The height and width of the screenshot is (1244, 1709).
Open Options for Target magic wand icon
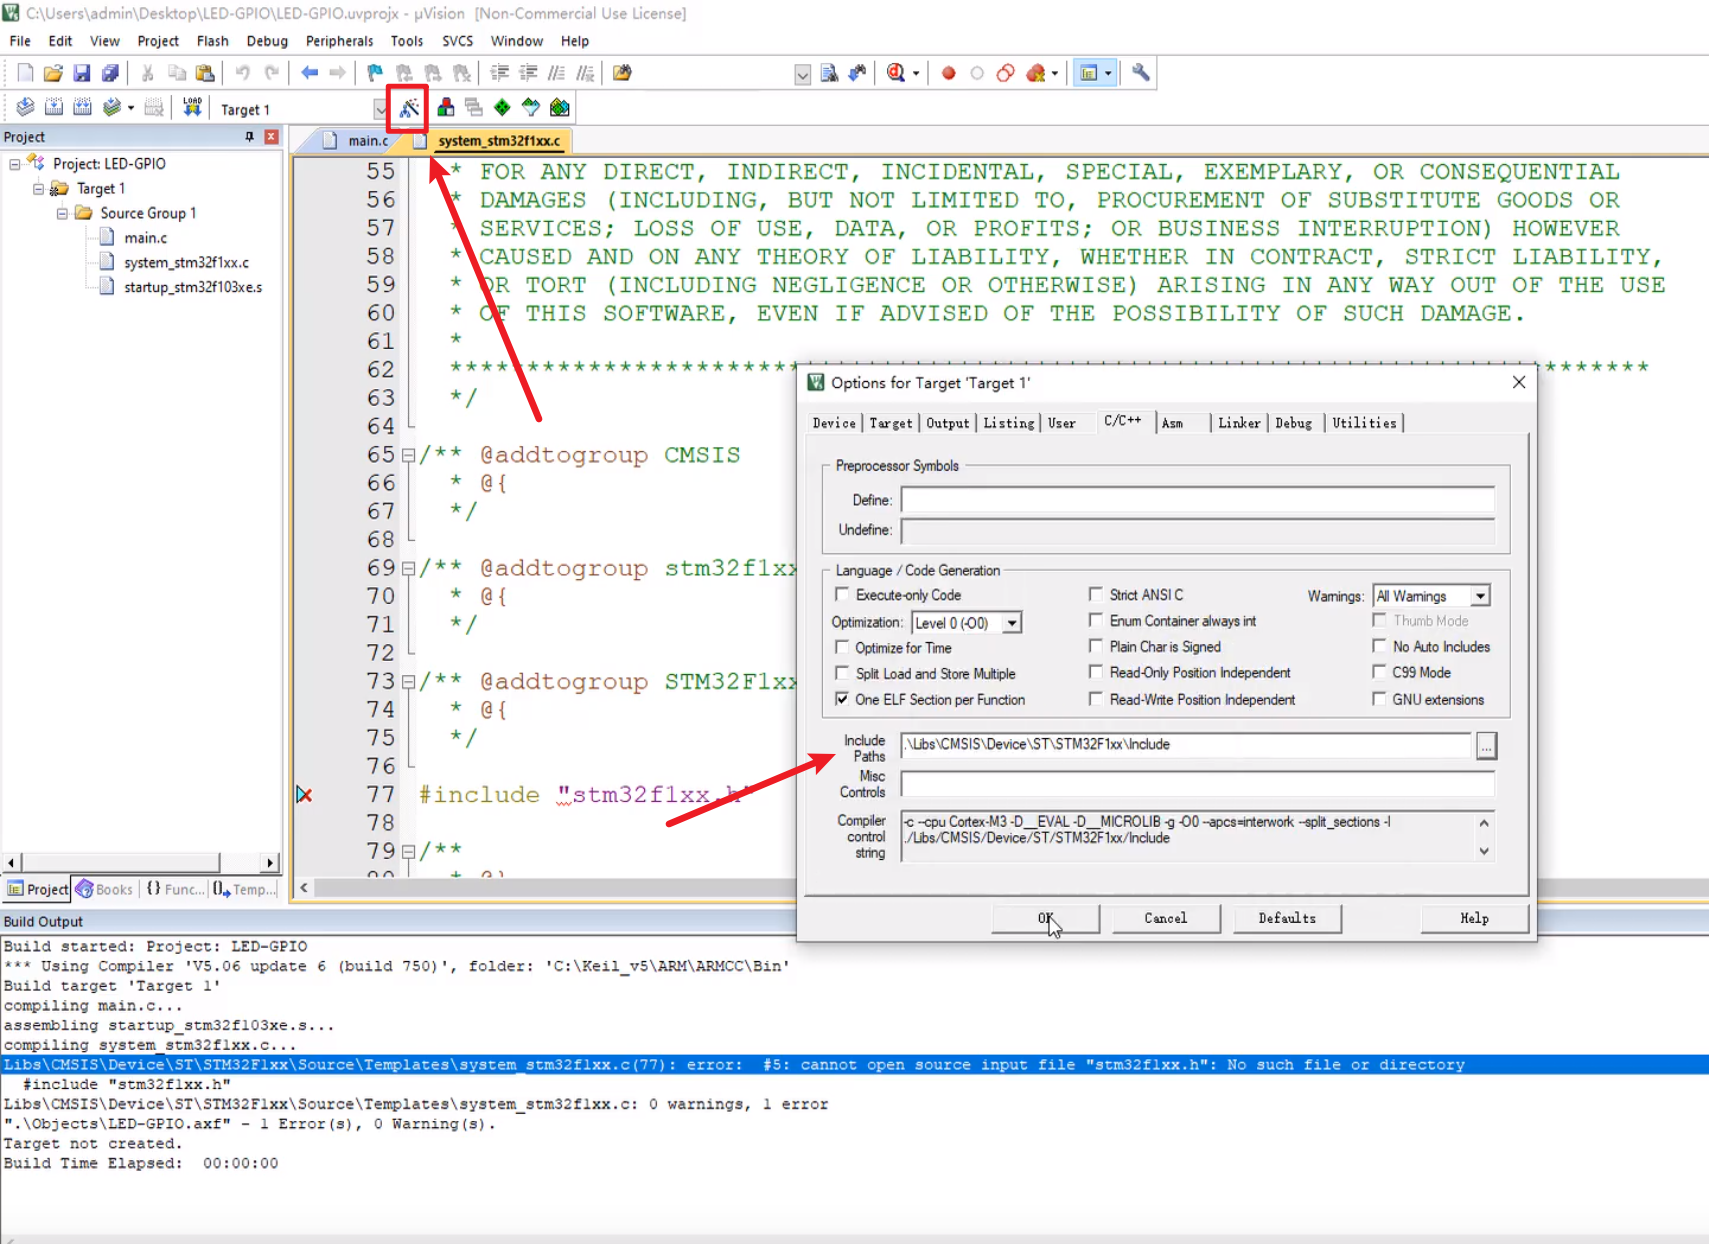409,108
